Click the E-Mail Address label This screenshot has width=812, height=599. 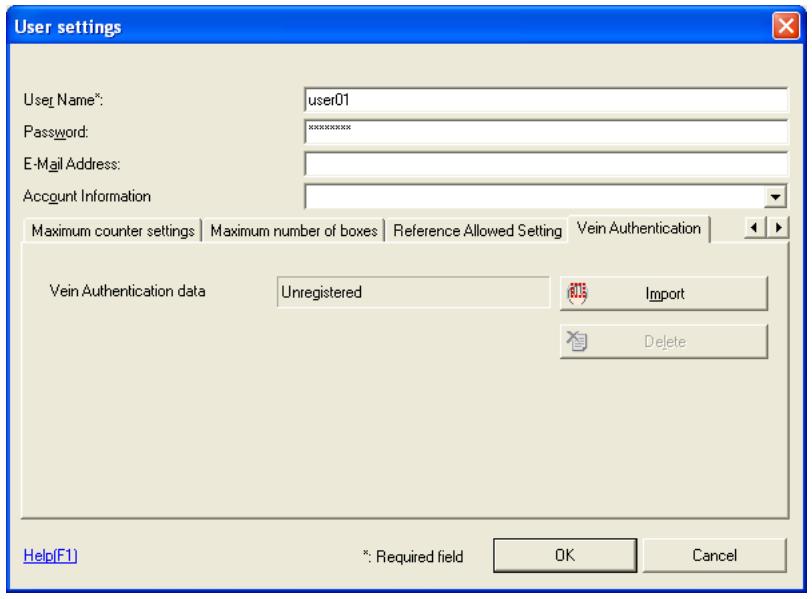71,164
